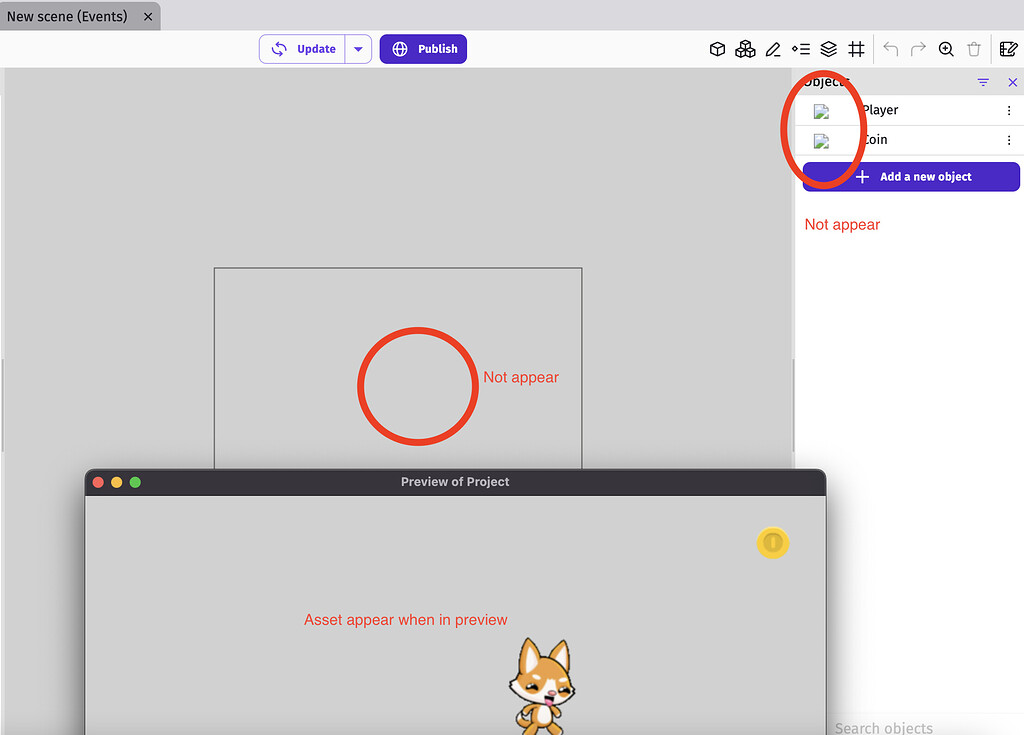1024x735 pixels.
Task: Open the Objects panel filter icon
Action: (982, 82)
